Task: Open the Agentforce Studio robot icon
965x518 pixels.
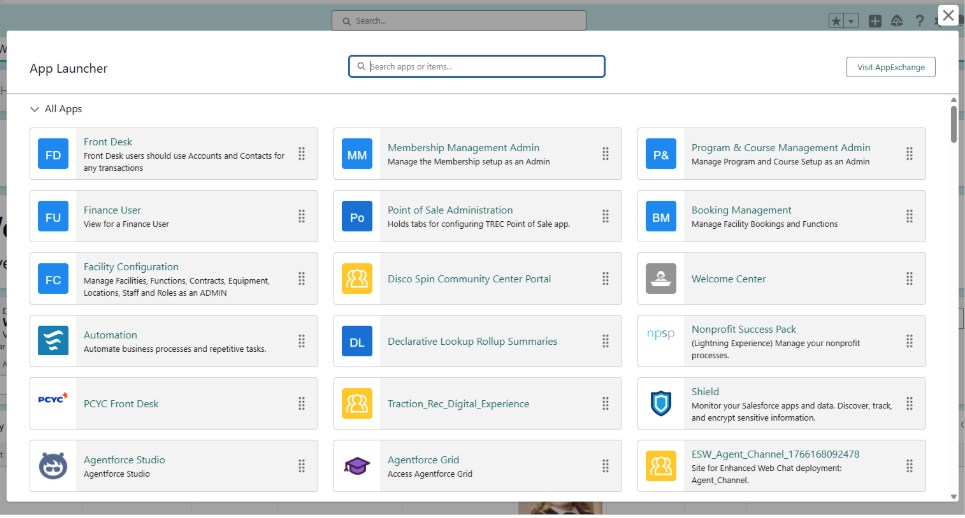Action: (53, 466)
